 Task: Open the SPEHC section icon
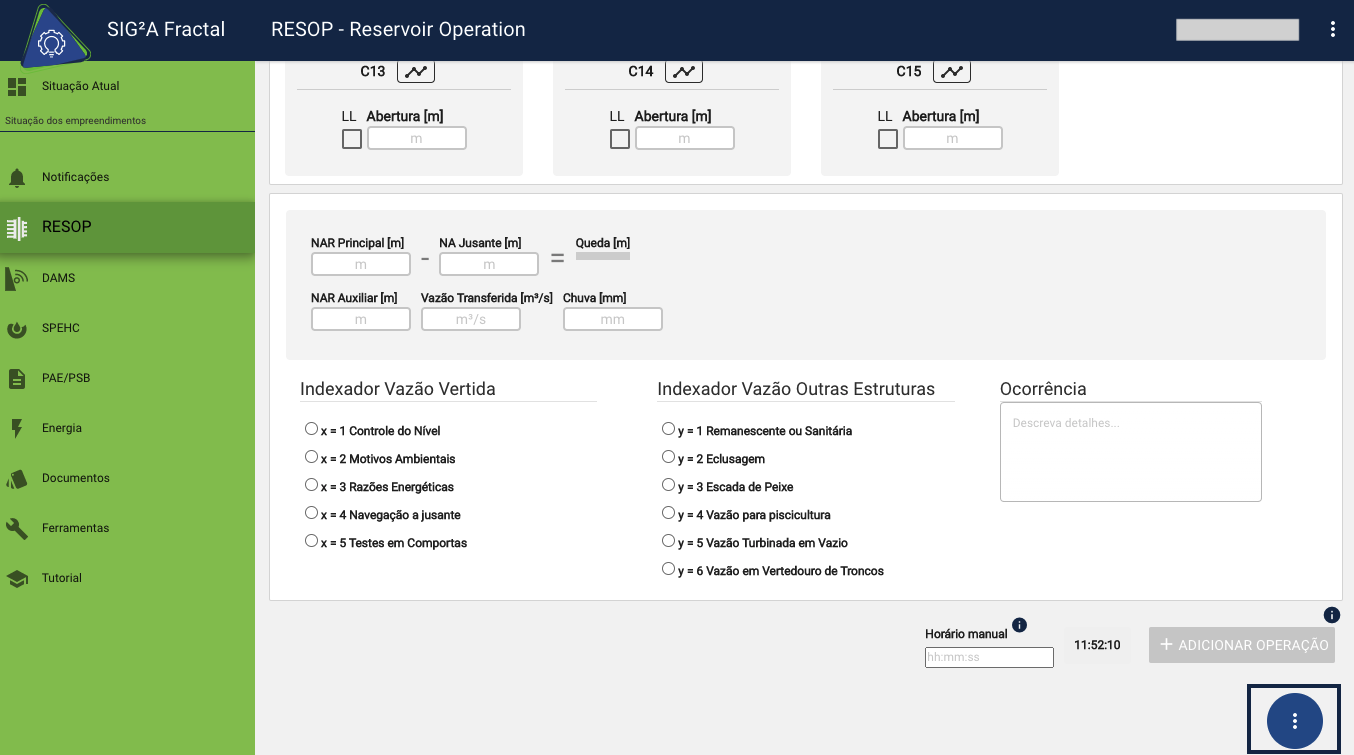(x=16, y=327)
